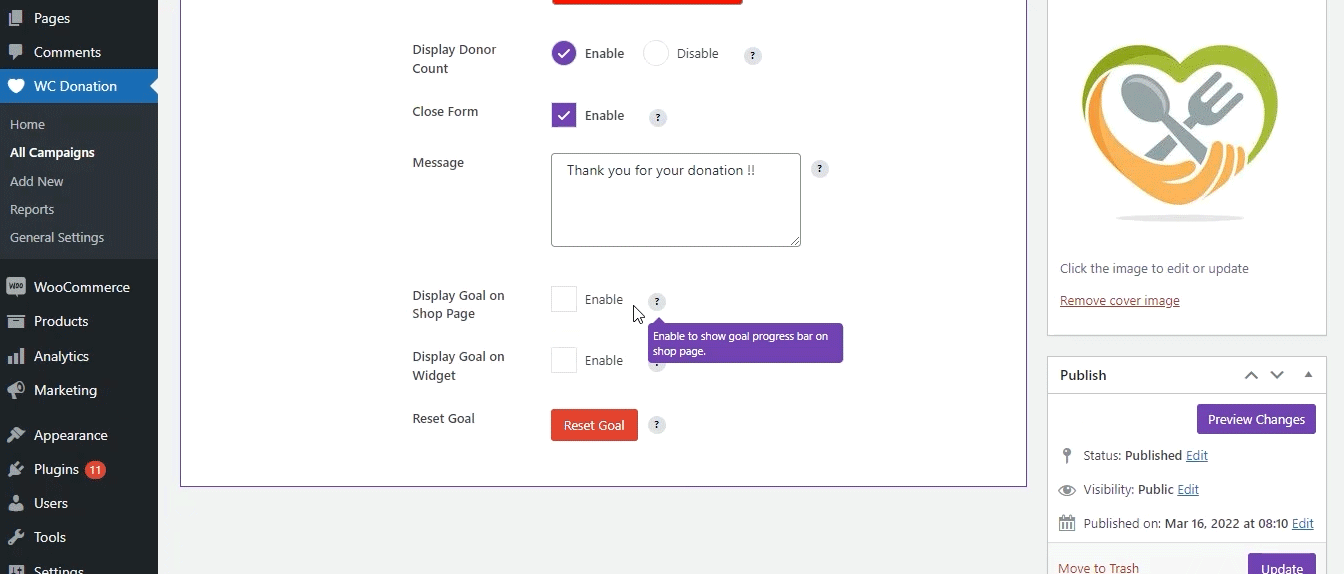The image size is (1344, 574).
Task: Open Add New submenu item
Action: pos(37,181)
